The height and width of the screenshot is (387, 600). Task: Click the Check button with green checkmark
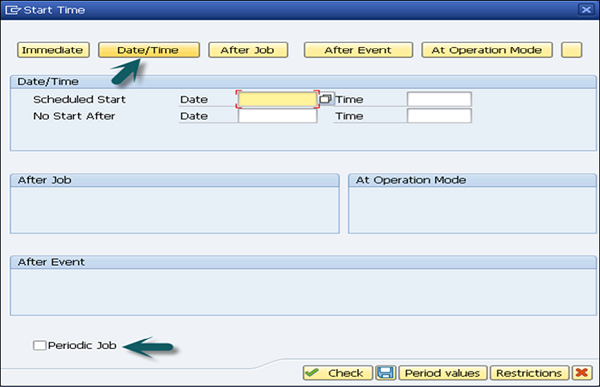pyautogui.click(x=338, y=372)
